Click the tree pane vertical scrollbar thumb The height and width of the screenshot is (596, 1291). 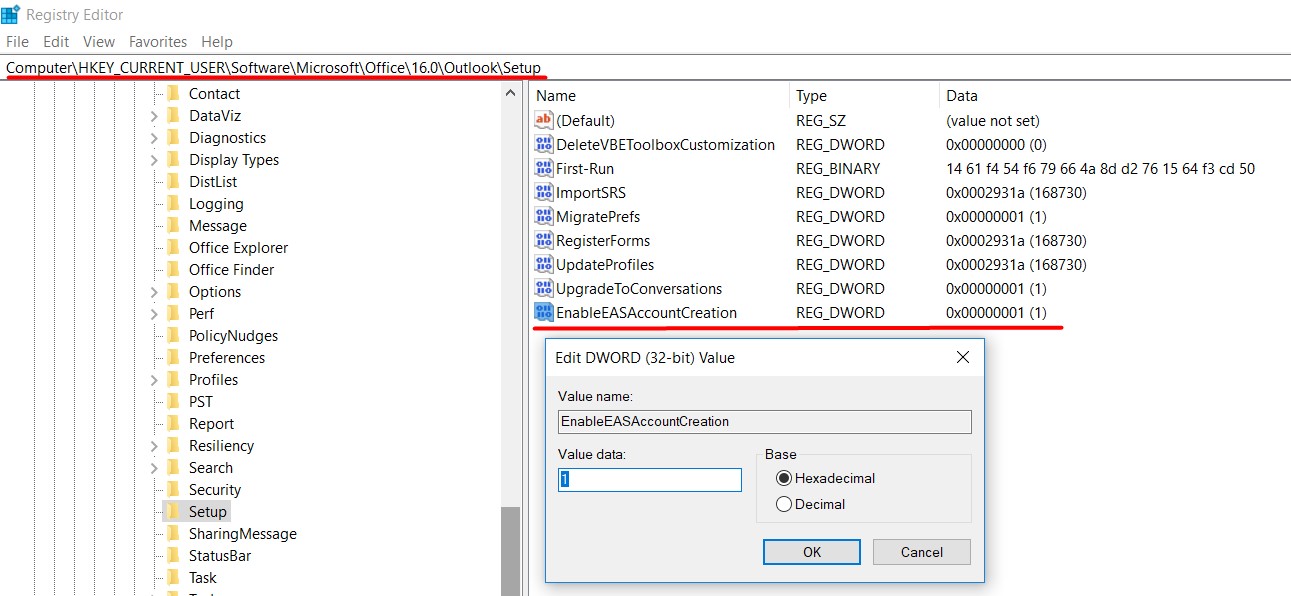coord(511,550)
